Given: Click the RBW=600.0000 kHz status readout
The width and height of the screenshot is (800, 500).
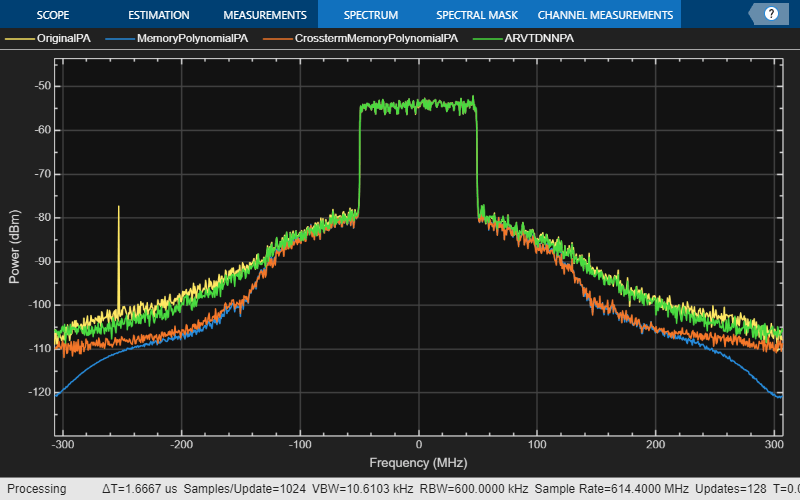Looking at the screenshot, I should pyautogui.click(x=473, y=489).
